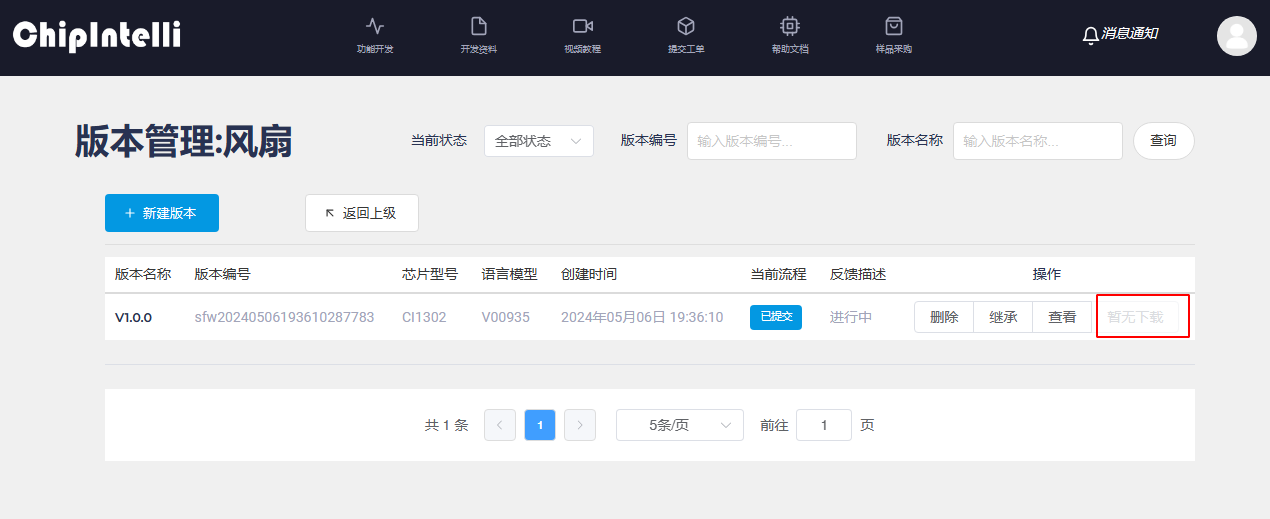Click the 反馈描述 column header
The width and height of the screenshot is (1270, 519).
click(858, 274)
